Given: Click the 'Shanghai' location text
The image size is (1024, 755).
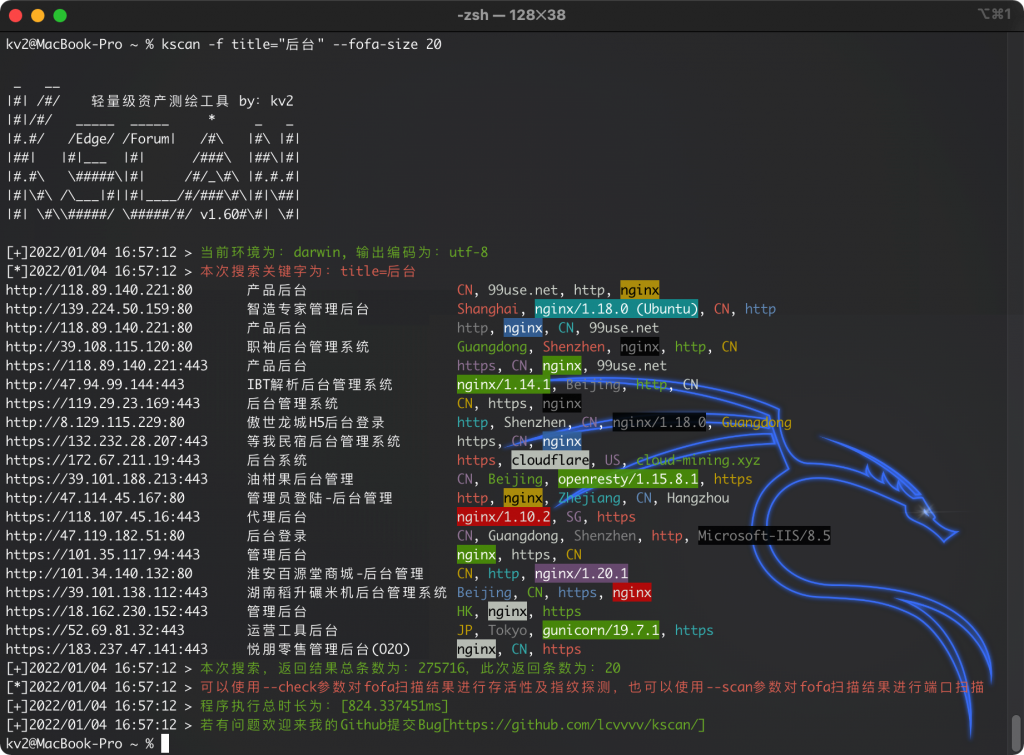Looking at the screenshot, I should [487, 309].
